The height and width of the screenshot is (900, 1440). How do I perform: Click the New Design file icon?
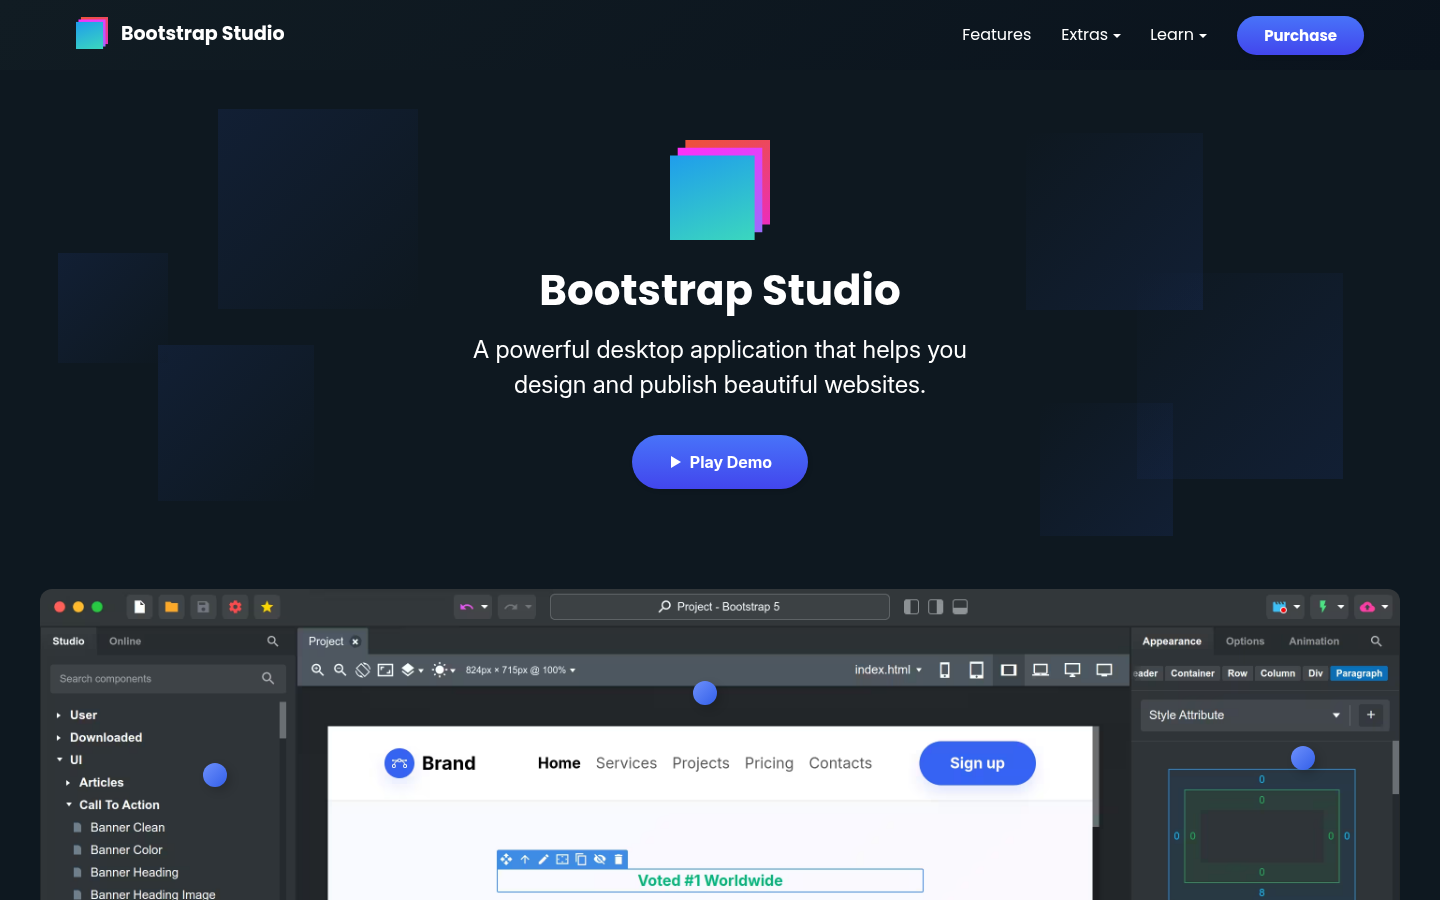pos(140,607)
